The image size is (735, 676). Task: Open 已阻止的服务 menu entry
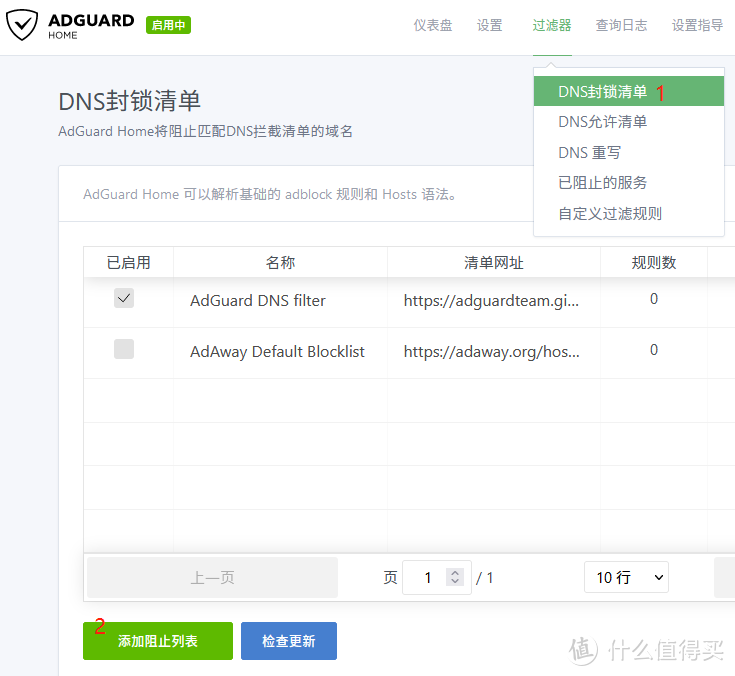[x=629, y=183]
